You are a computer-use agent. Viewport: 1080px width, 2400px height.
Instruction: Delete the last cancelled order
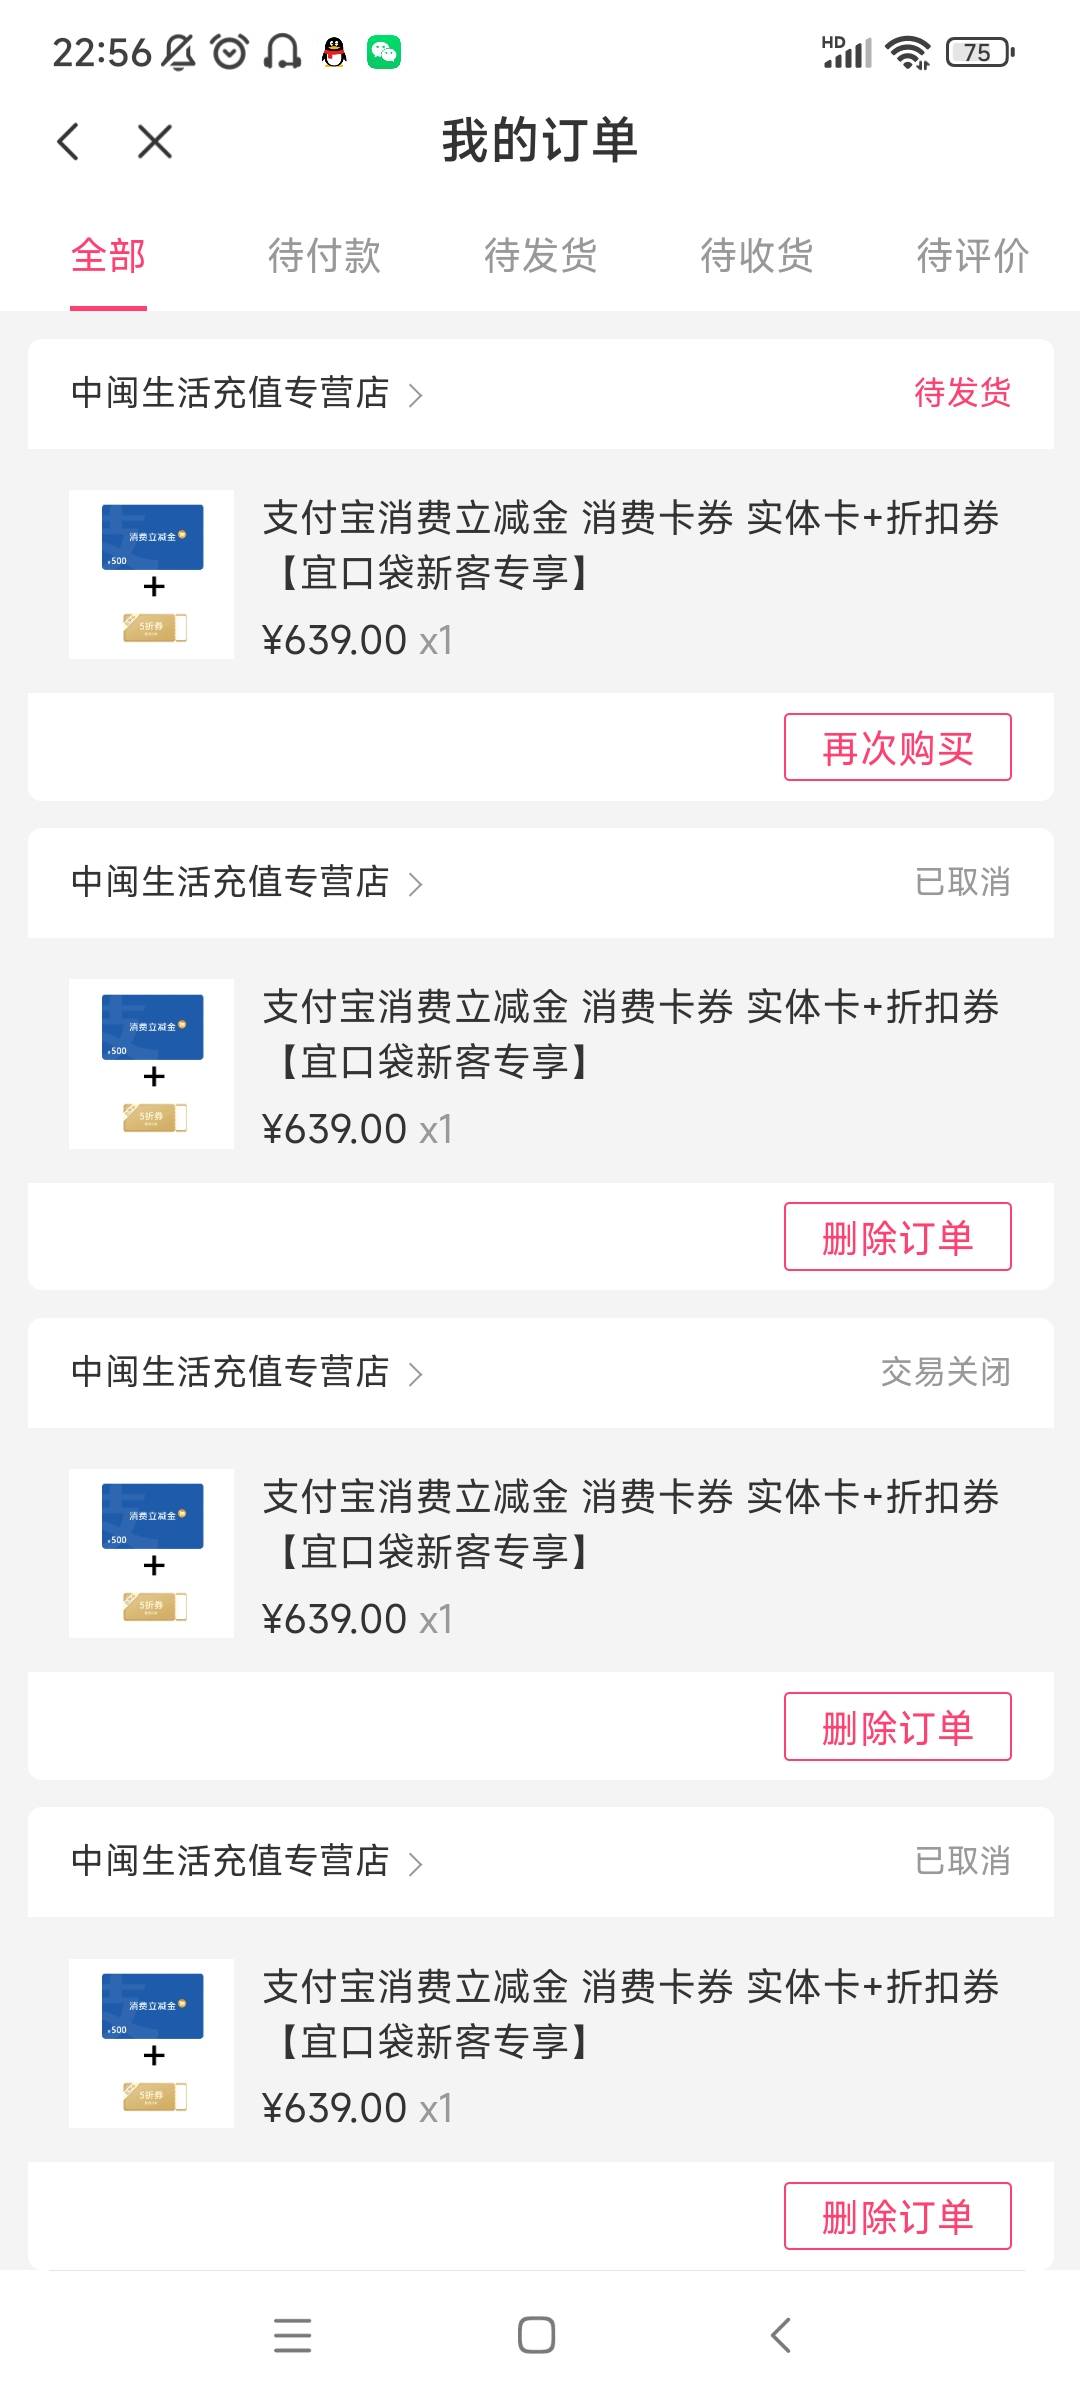(x=897, y=2216)
